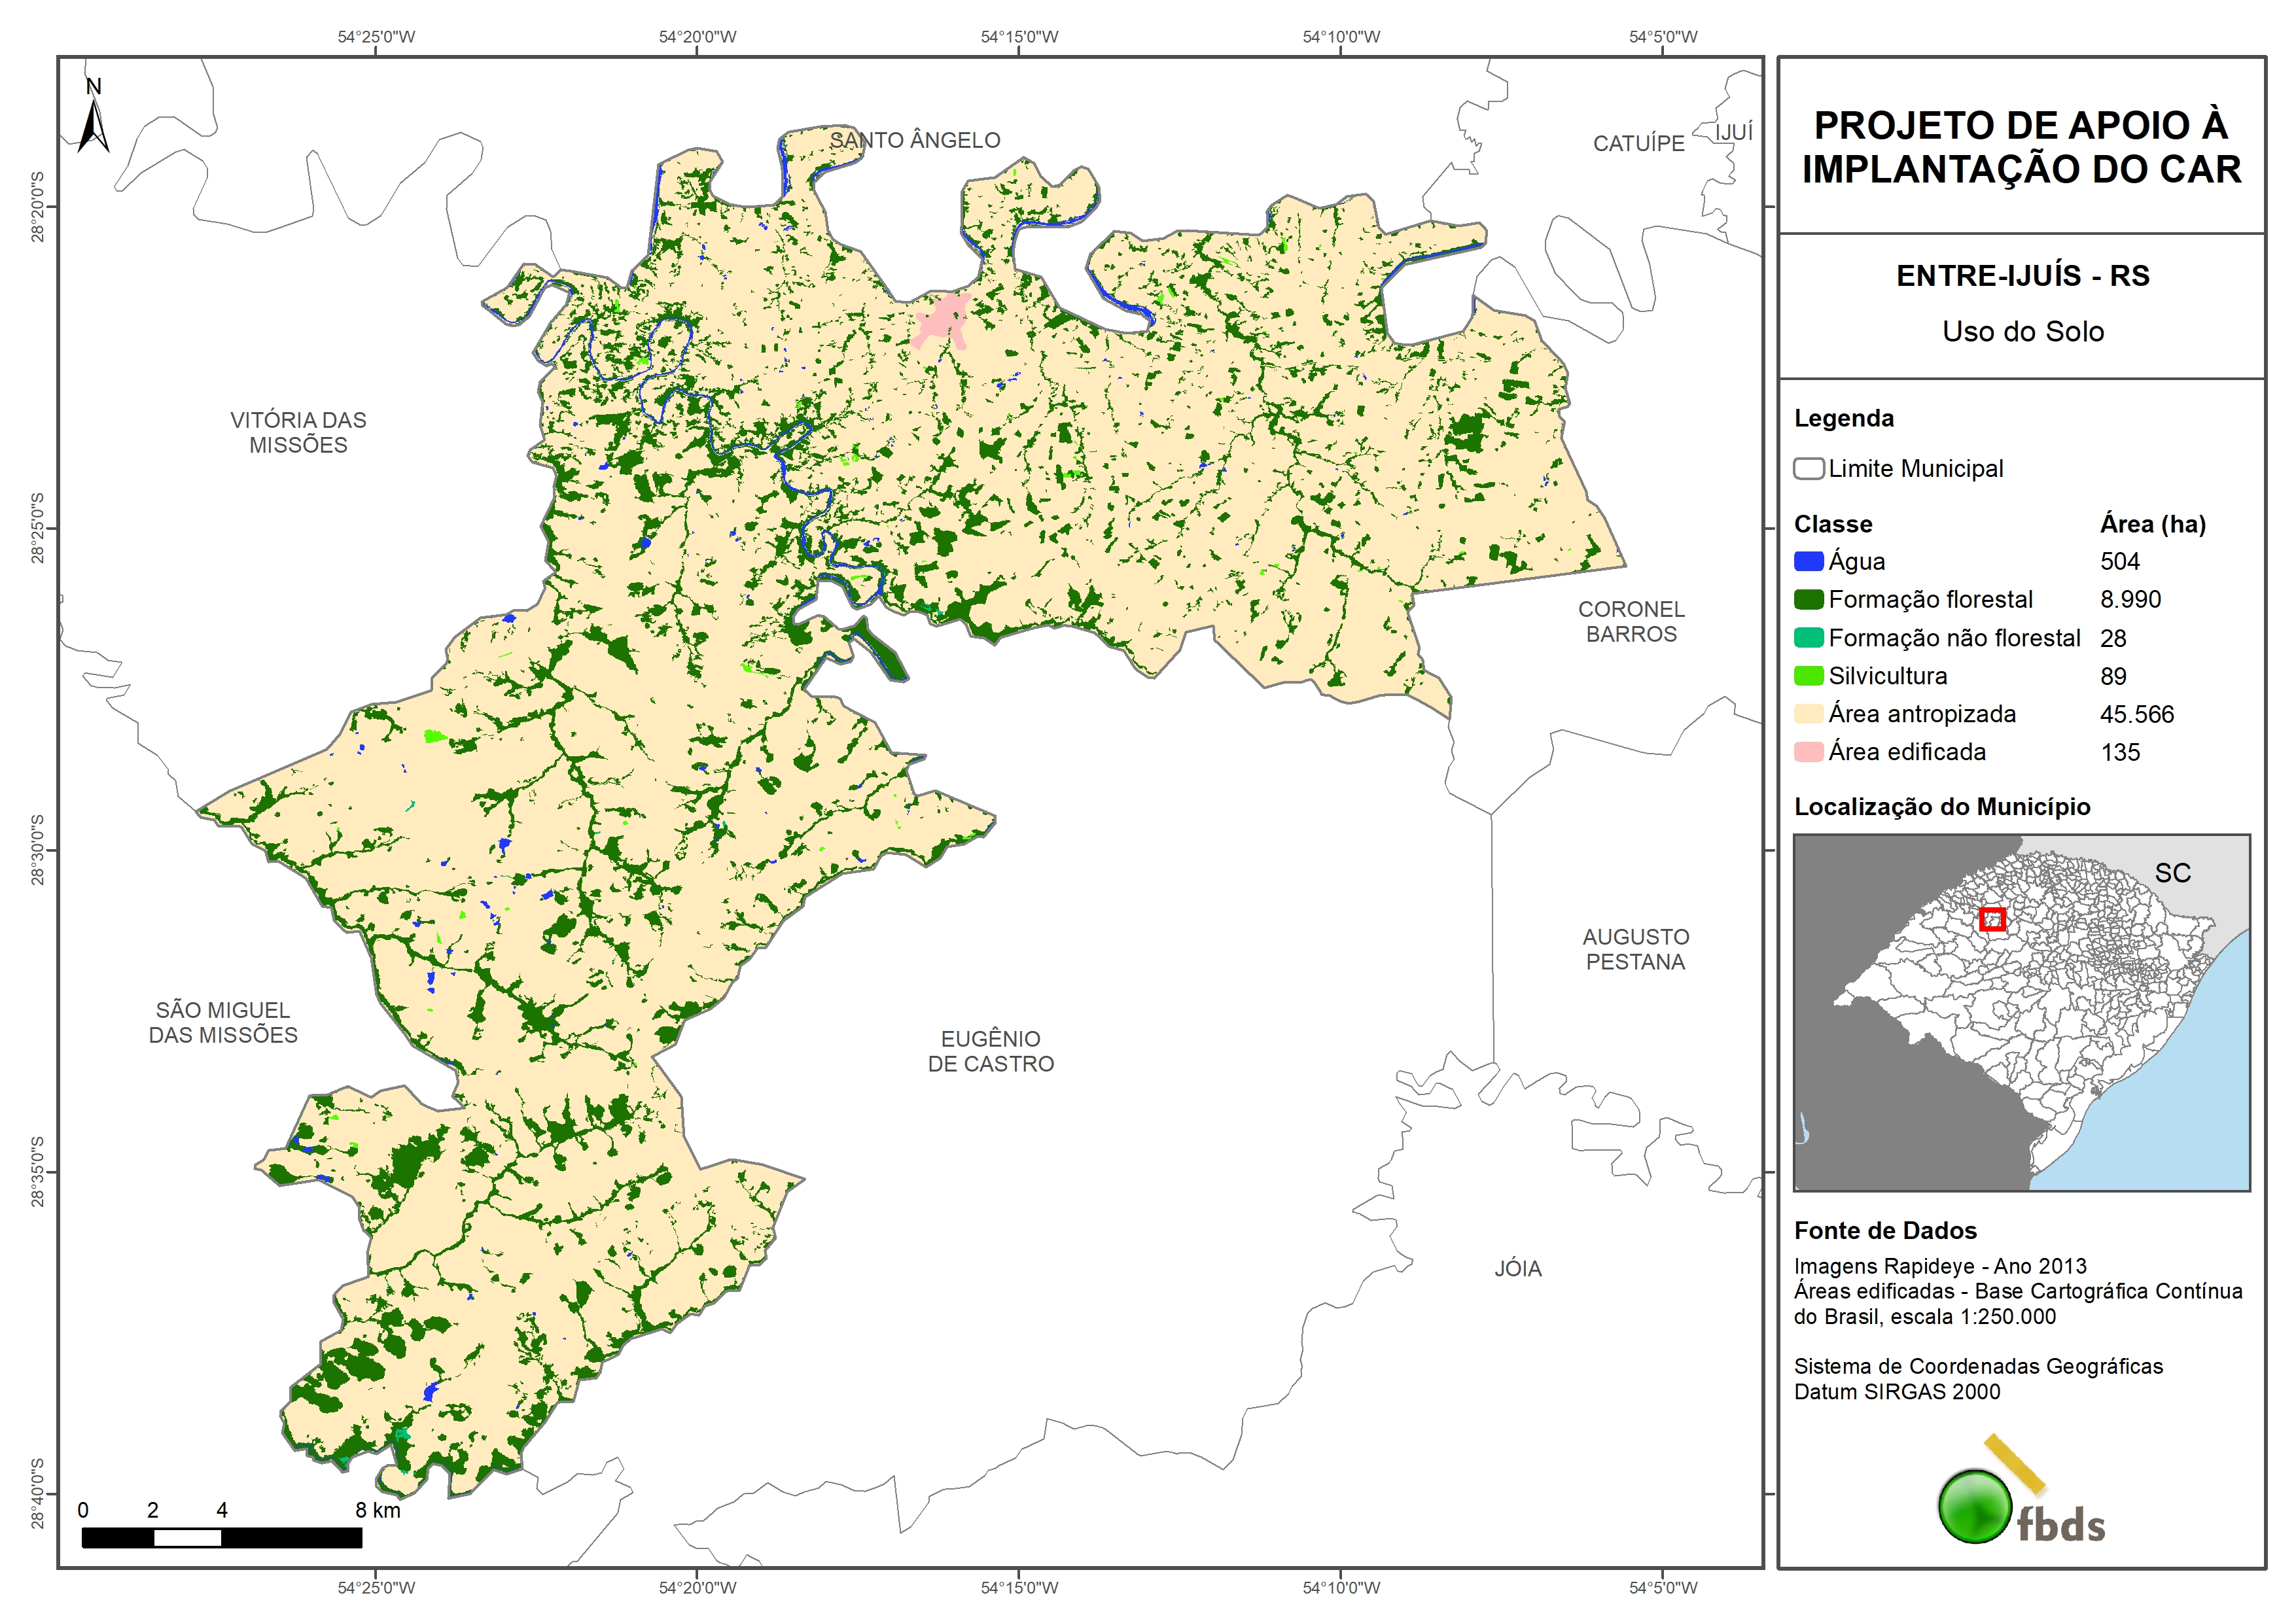Click the Área edificada pink swatch
This screenshot has height=1623, width=2296.
tap(1808, 752)
